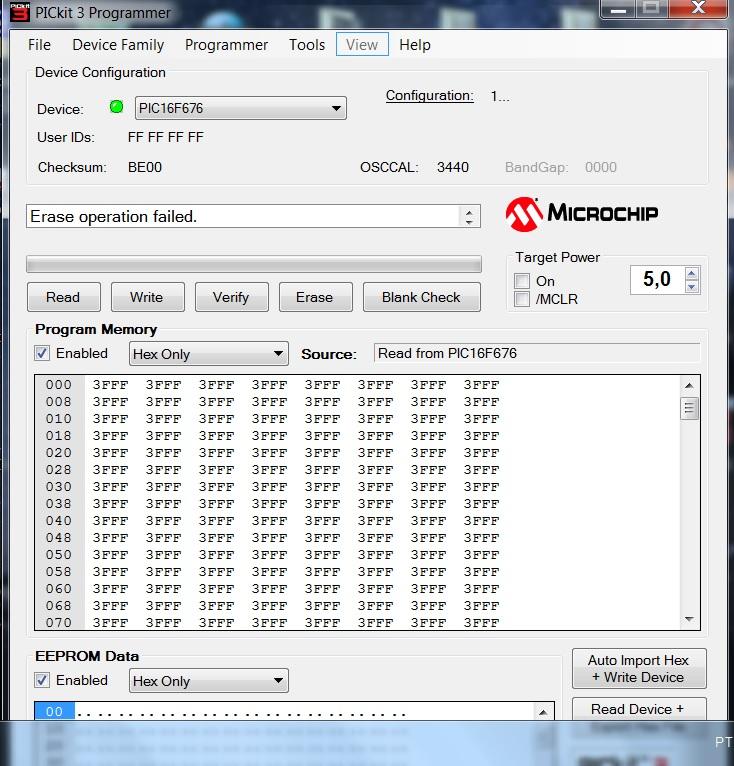Click status message scroll down arrow
Viewport: 734px width, 766px height.
coord(469,222)
